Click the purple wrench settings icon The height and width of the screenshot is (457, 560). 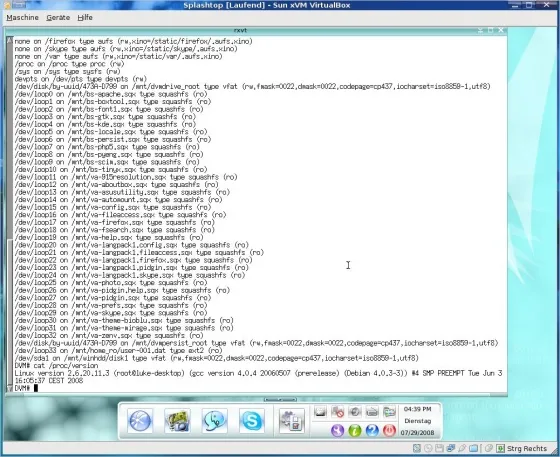click(337, 431)
